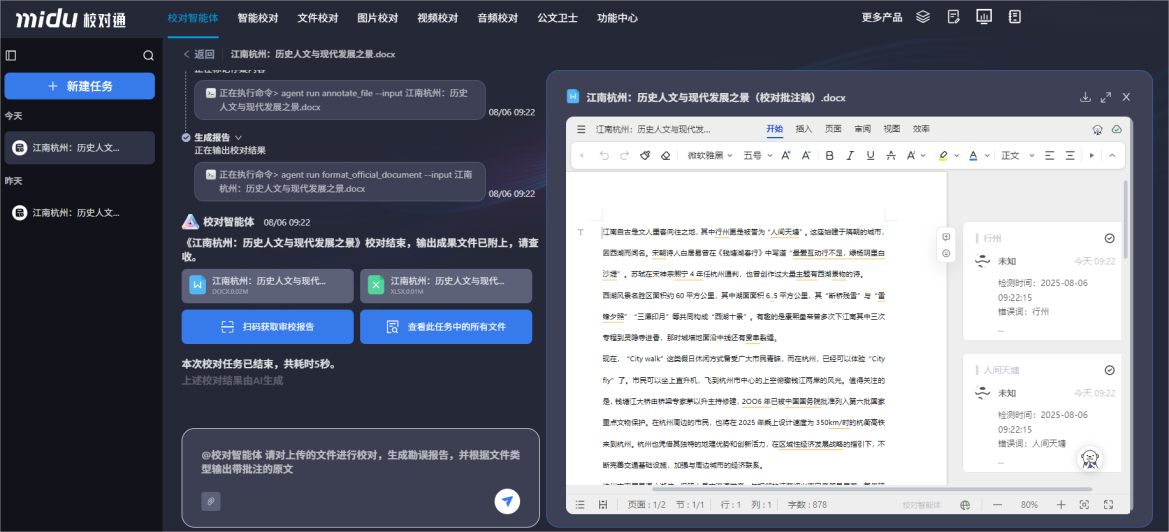Click the undo arrow in editor toolbar
The width and height of the screenshot is (1169, 532).
(x=605, y=156)
